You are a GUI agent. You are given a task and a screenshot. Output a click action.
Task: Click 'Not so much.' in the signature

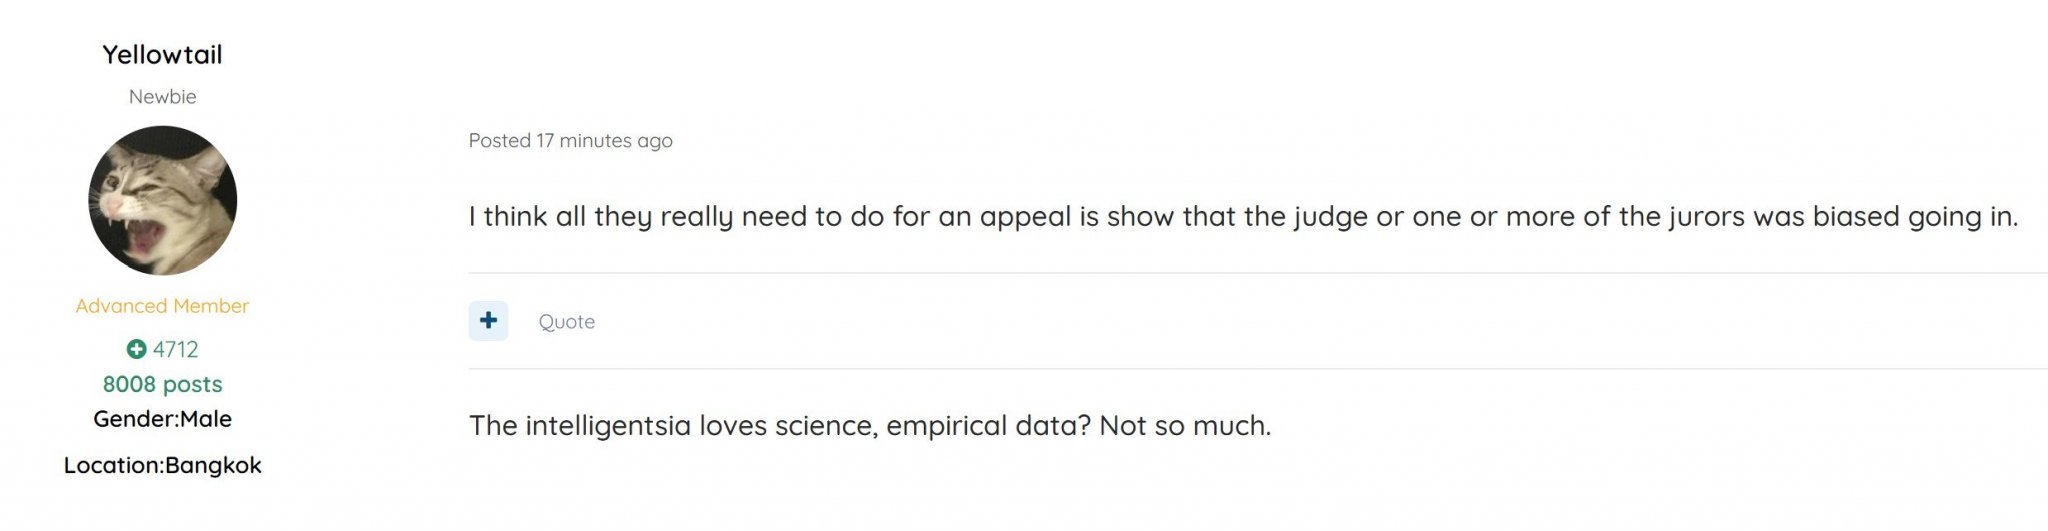pos(1185,426)
